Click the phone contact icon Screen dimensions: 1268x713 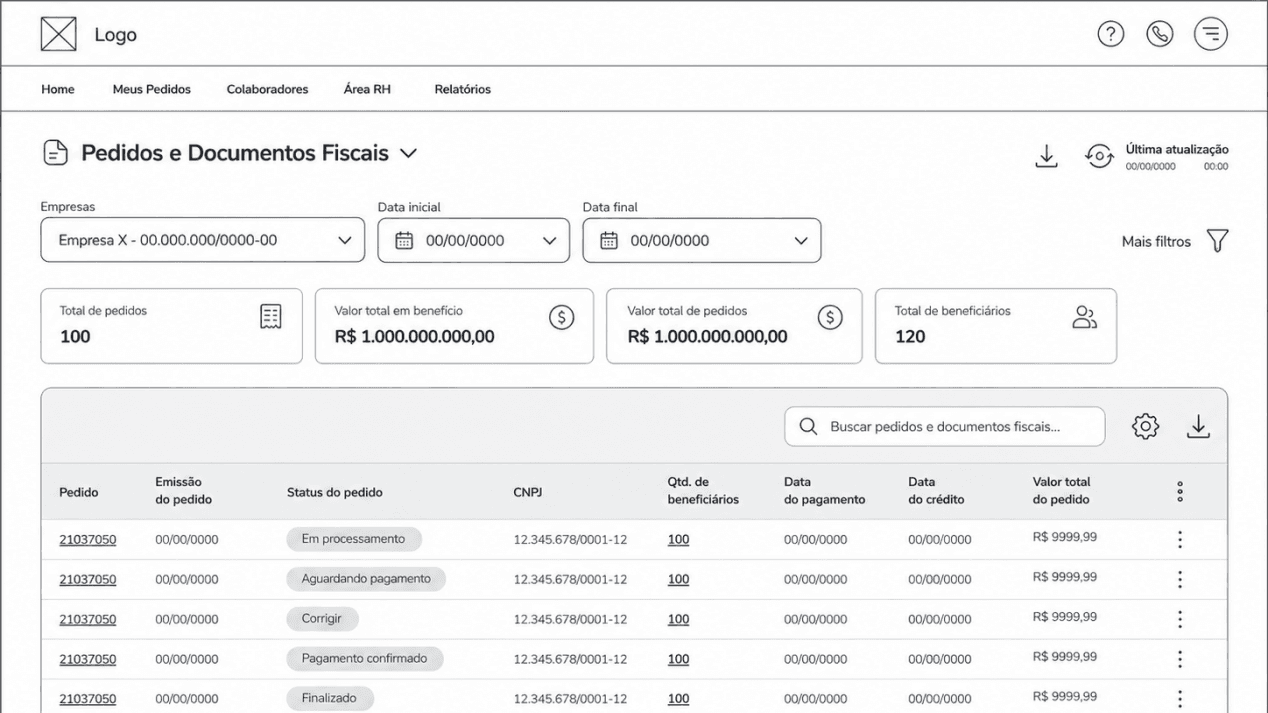click(x=1159, y=34)
